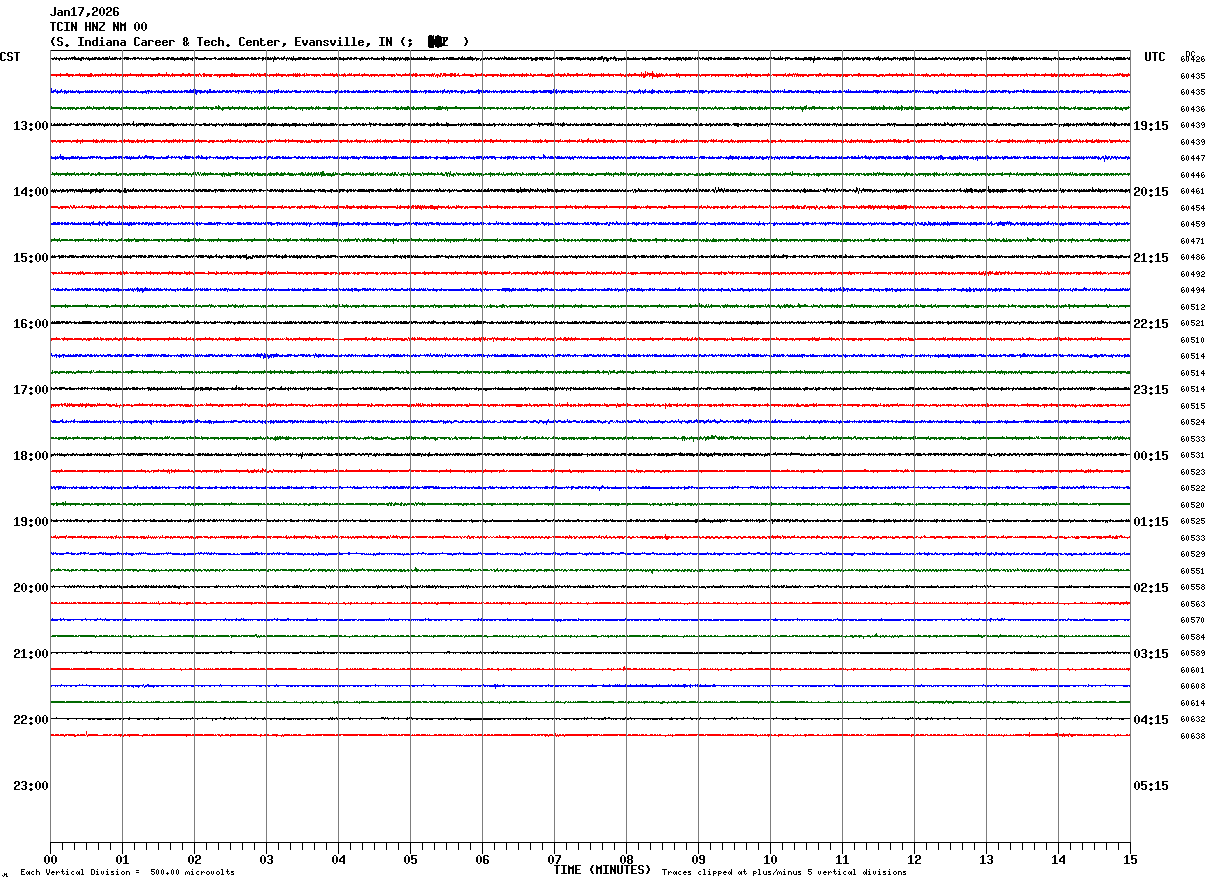
Task: Click the 21:15 UTC time label
Action: 1151,258
